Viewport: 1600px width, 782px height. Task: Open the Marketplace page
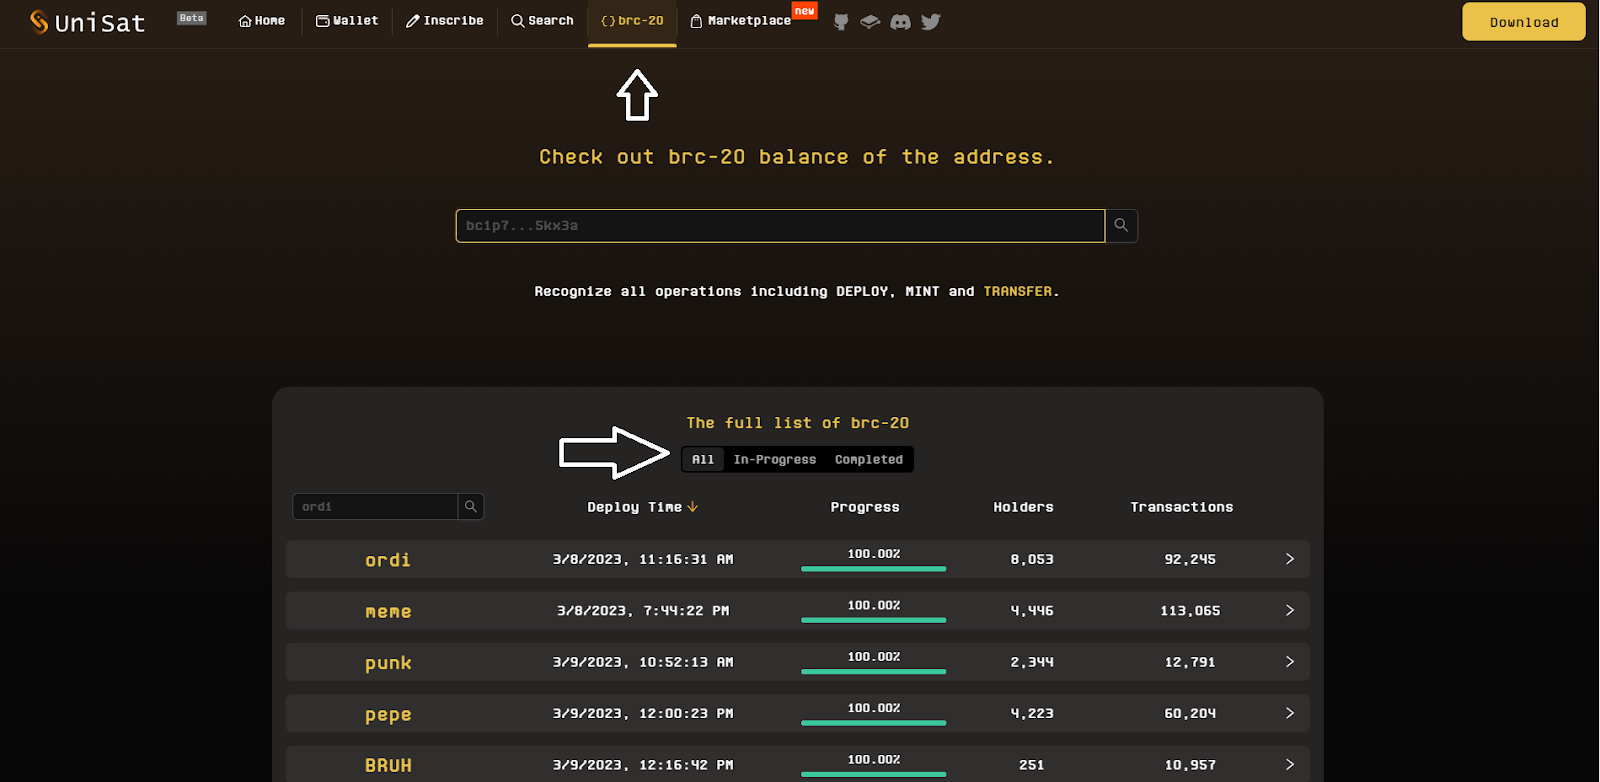pos(741,21)
